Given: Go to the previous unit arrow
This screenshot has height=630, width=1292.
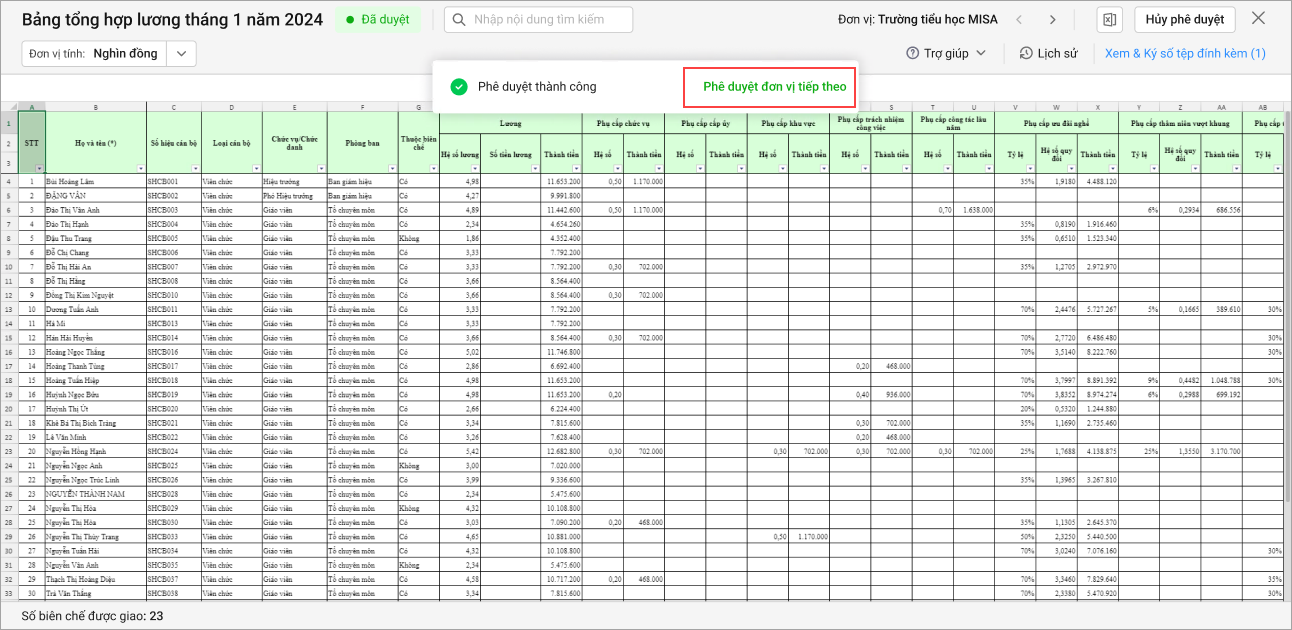Looking at the screenshot, I should point(1020,20).
